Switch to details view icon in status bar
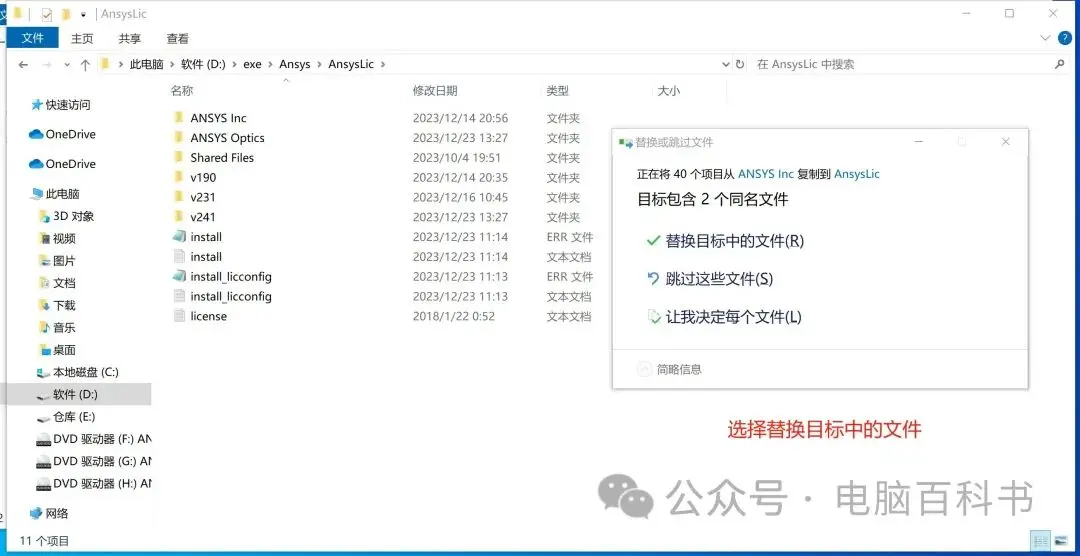The width and height of the screenshot is (1080, 556). pyautogui.click(x=1041, y=541)
